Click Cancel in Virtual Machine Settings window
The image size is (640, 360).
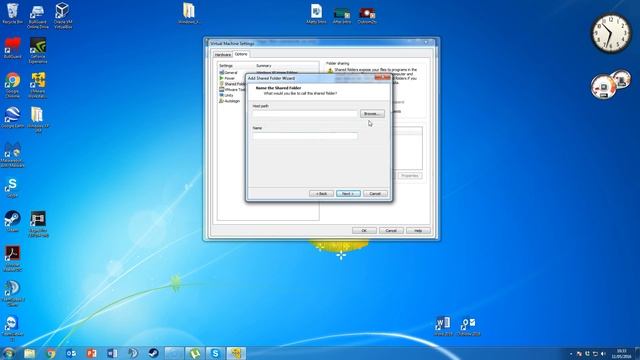click(x=391, y=231)
